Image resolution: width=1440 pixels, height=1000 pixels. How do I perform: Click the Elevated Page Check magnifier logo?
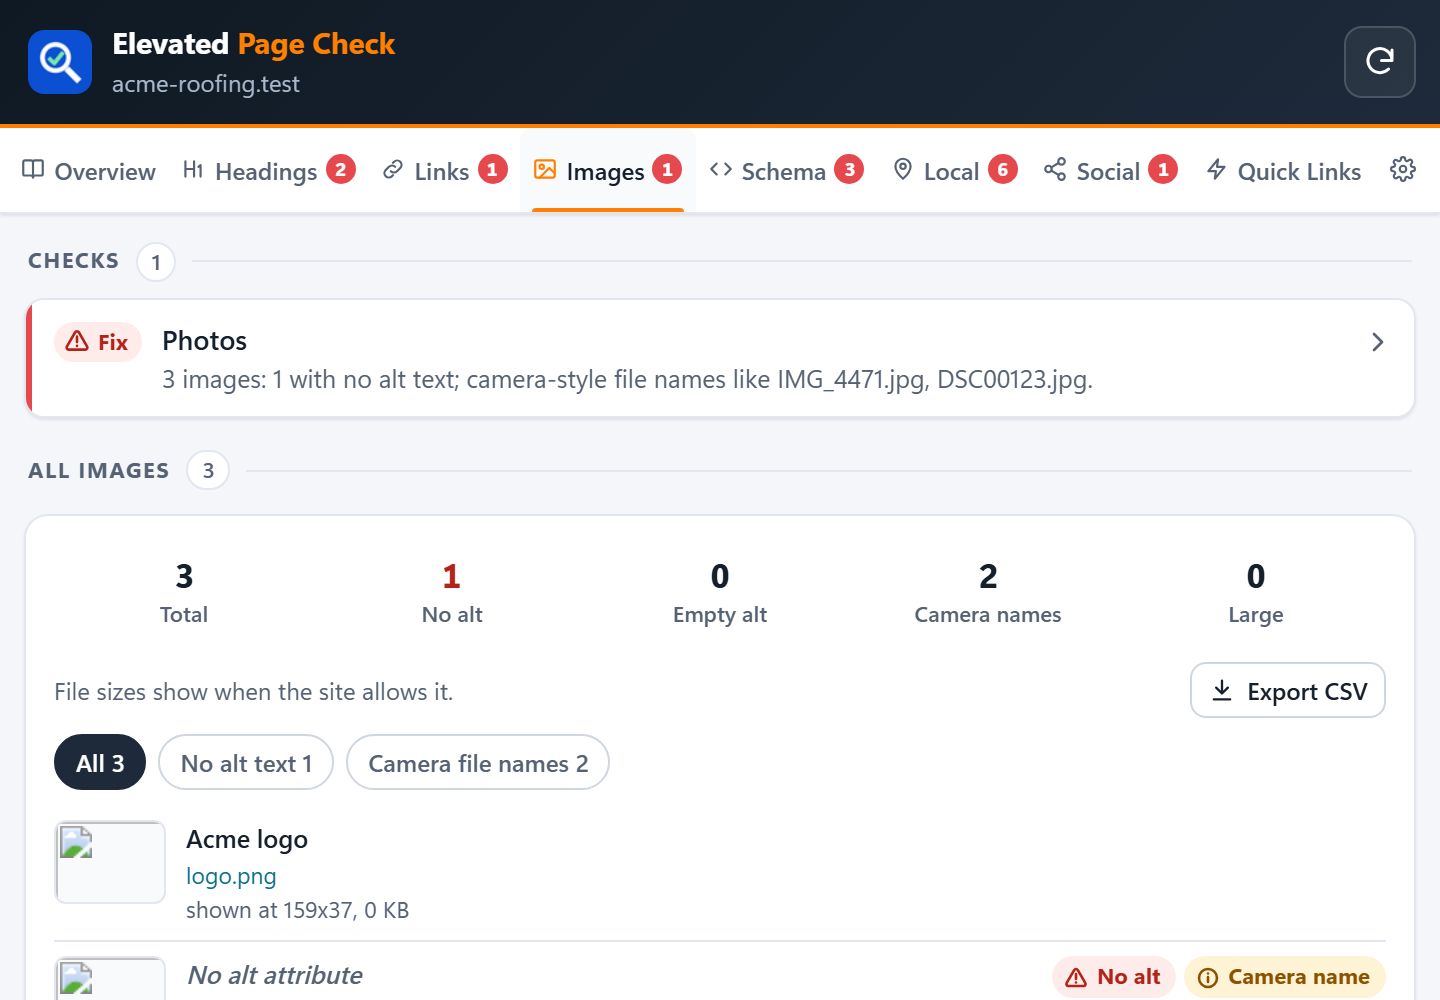click(x=60, y=62)
